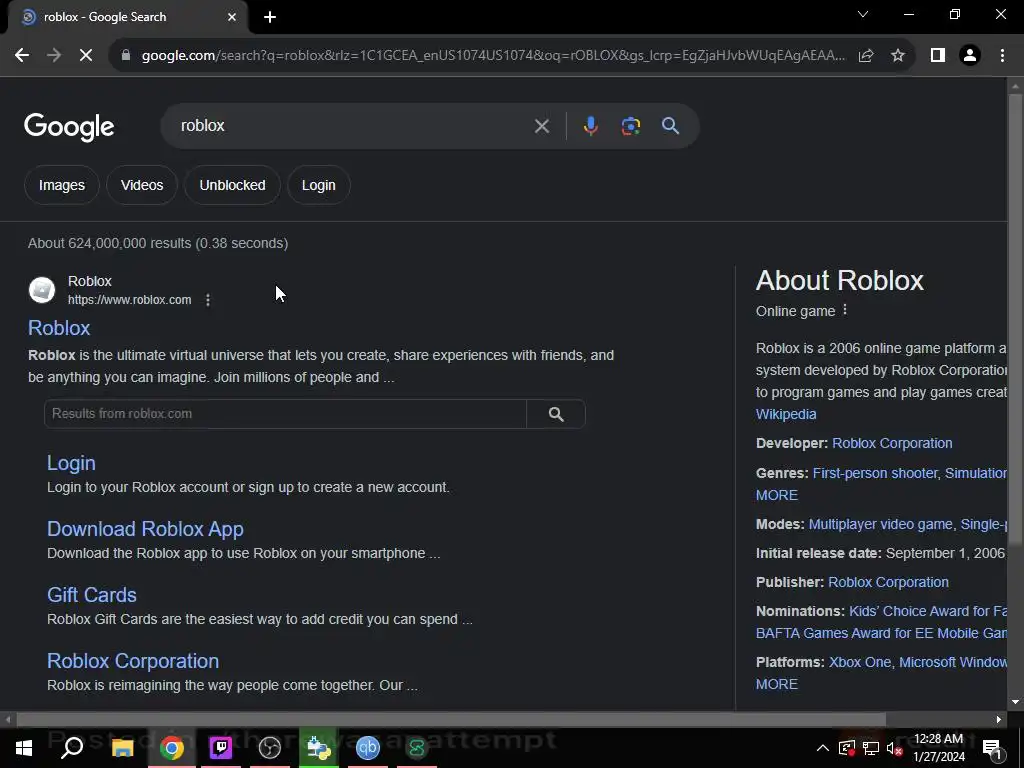This screenshot has height=768, width=1024.
Task: Select the Login filter chip
Action: click(319, 185)
